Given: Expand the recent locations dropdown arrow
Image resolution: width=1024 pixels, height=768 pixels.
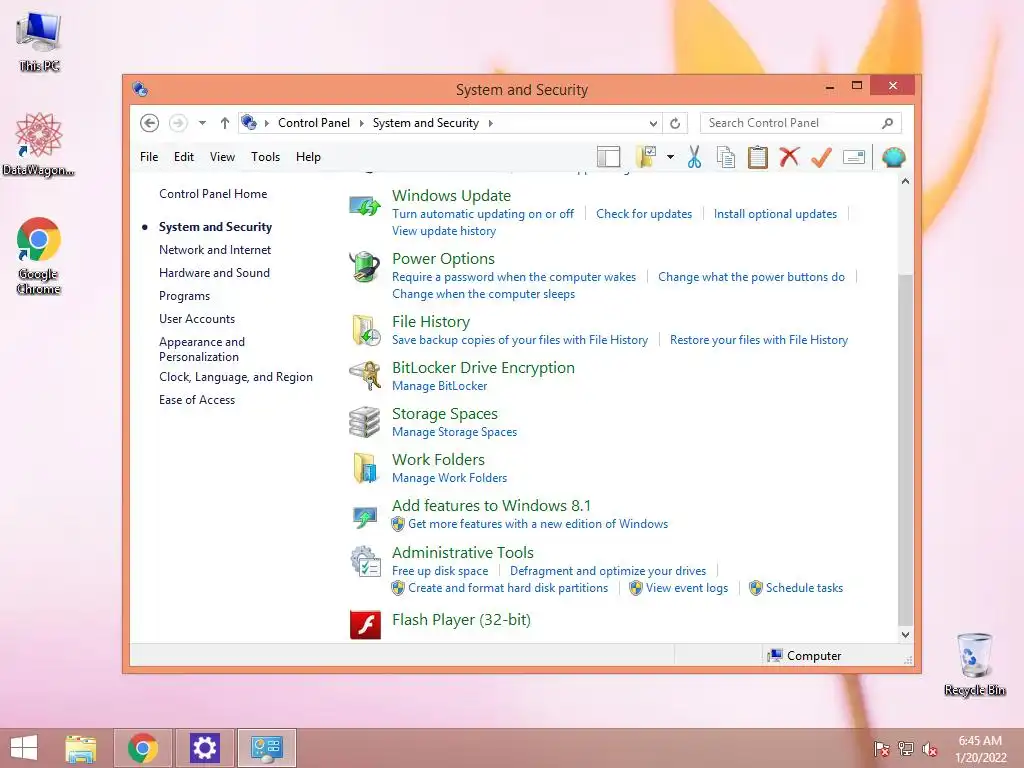Looking at the screenshot, I should pos(202,123).
